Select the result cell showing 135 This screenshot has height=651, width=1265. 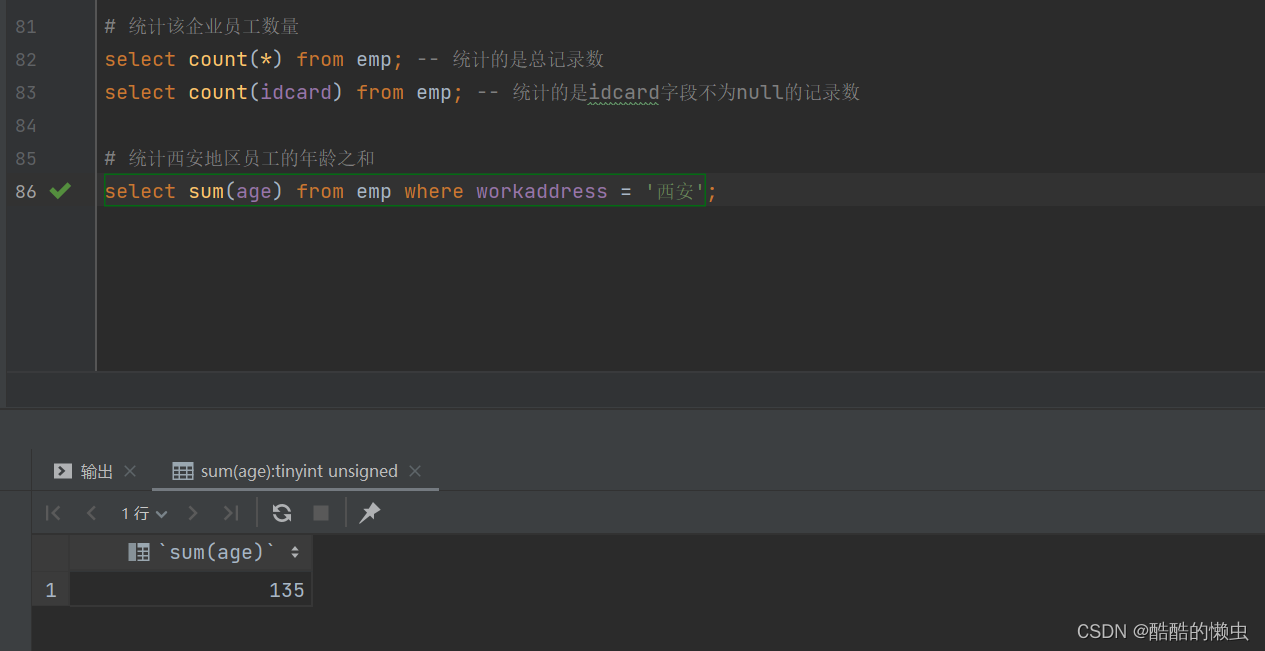(x=190, y=590)
